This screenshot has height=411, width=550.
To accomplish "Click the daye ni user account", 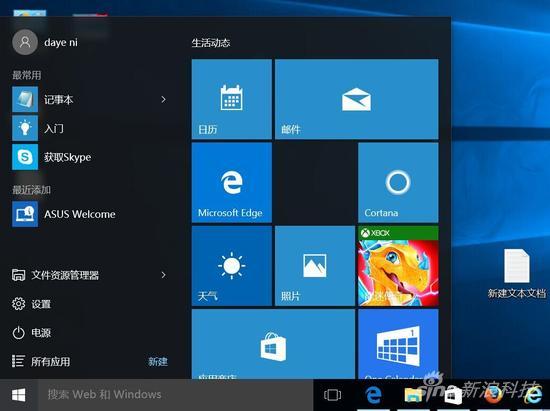I will tap(45, 42).
